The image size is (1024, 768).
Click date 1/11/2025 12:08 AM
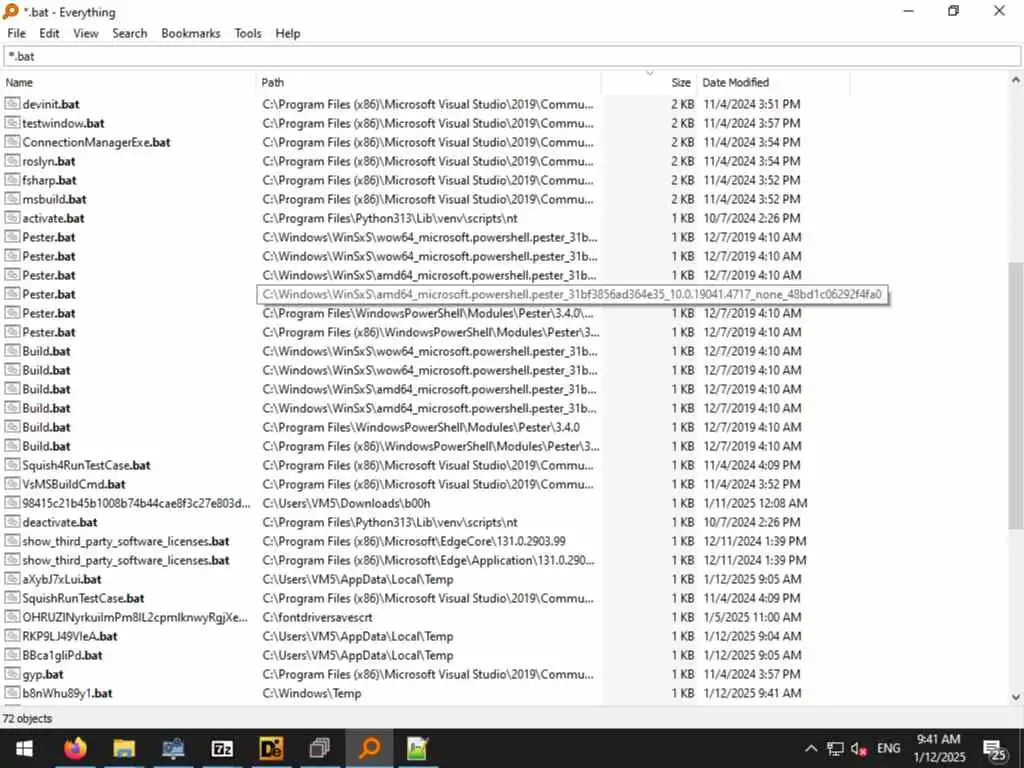[x=755, y=503]
